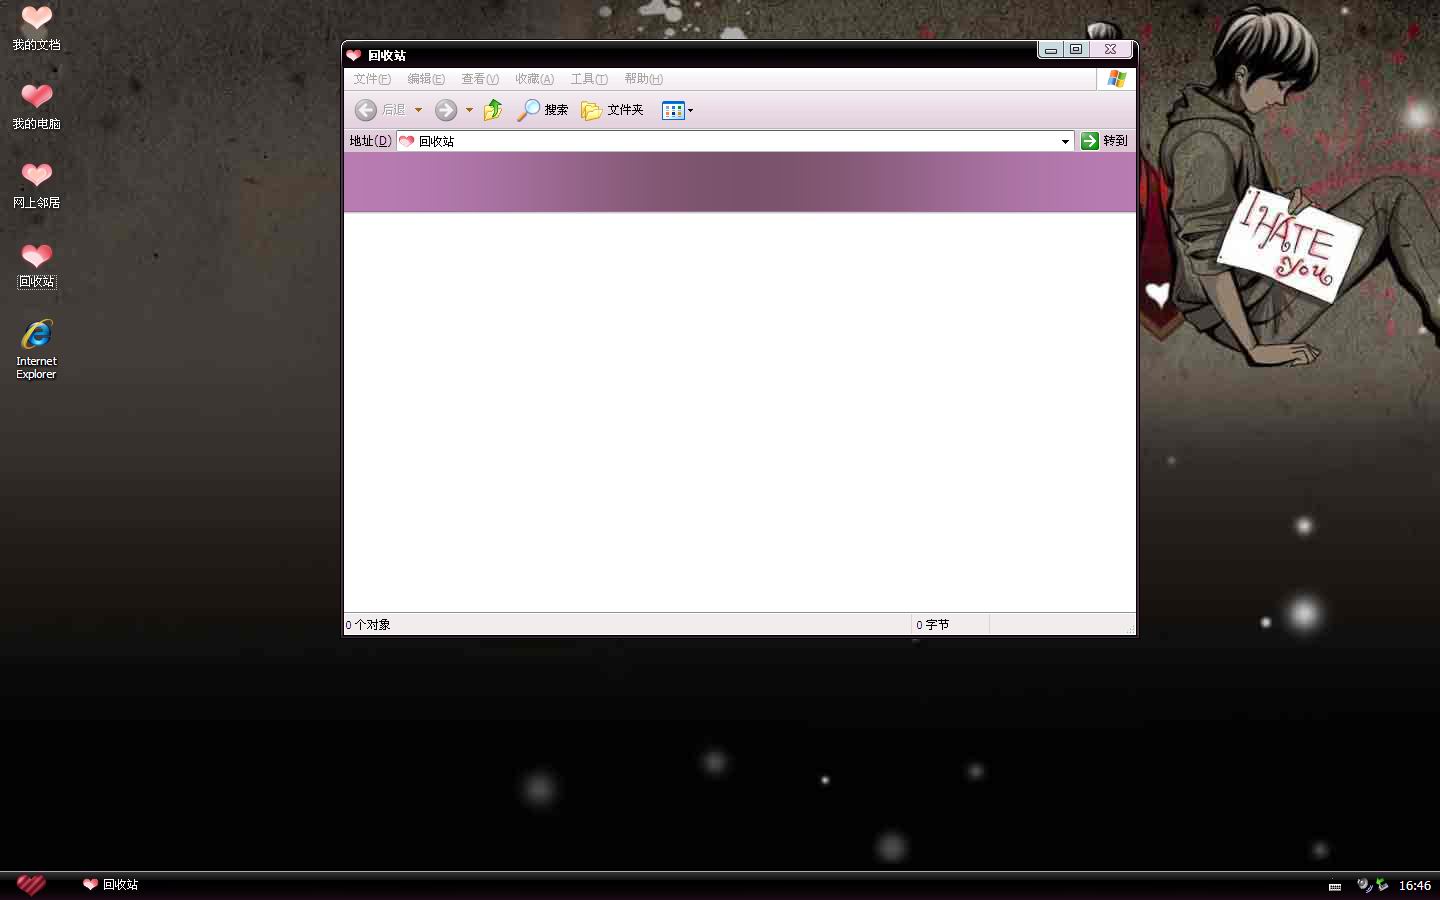Viewport: 1440px width, 900px height.
Task: Open the Views dropdown arrow
Action: pyautogui.click(x=690, y=110)
